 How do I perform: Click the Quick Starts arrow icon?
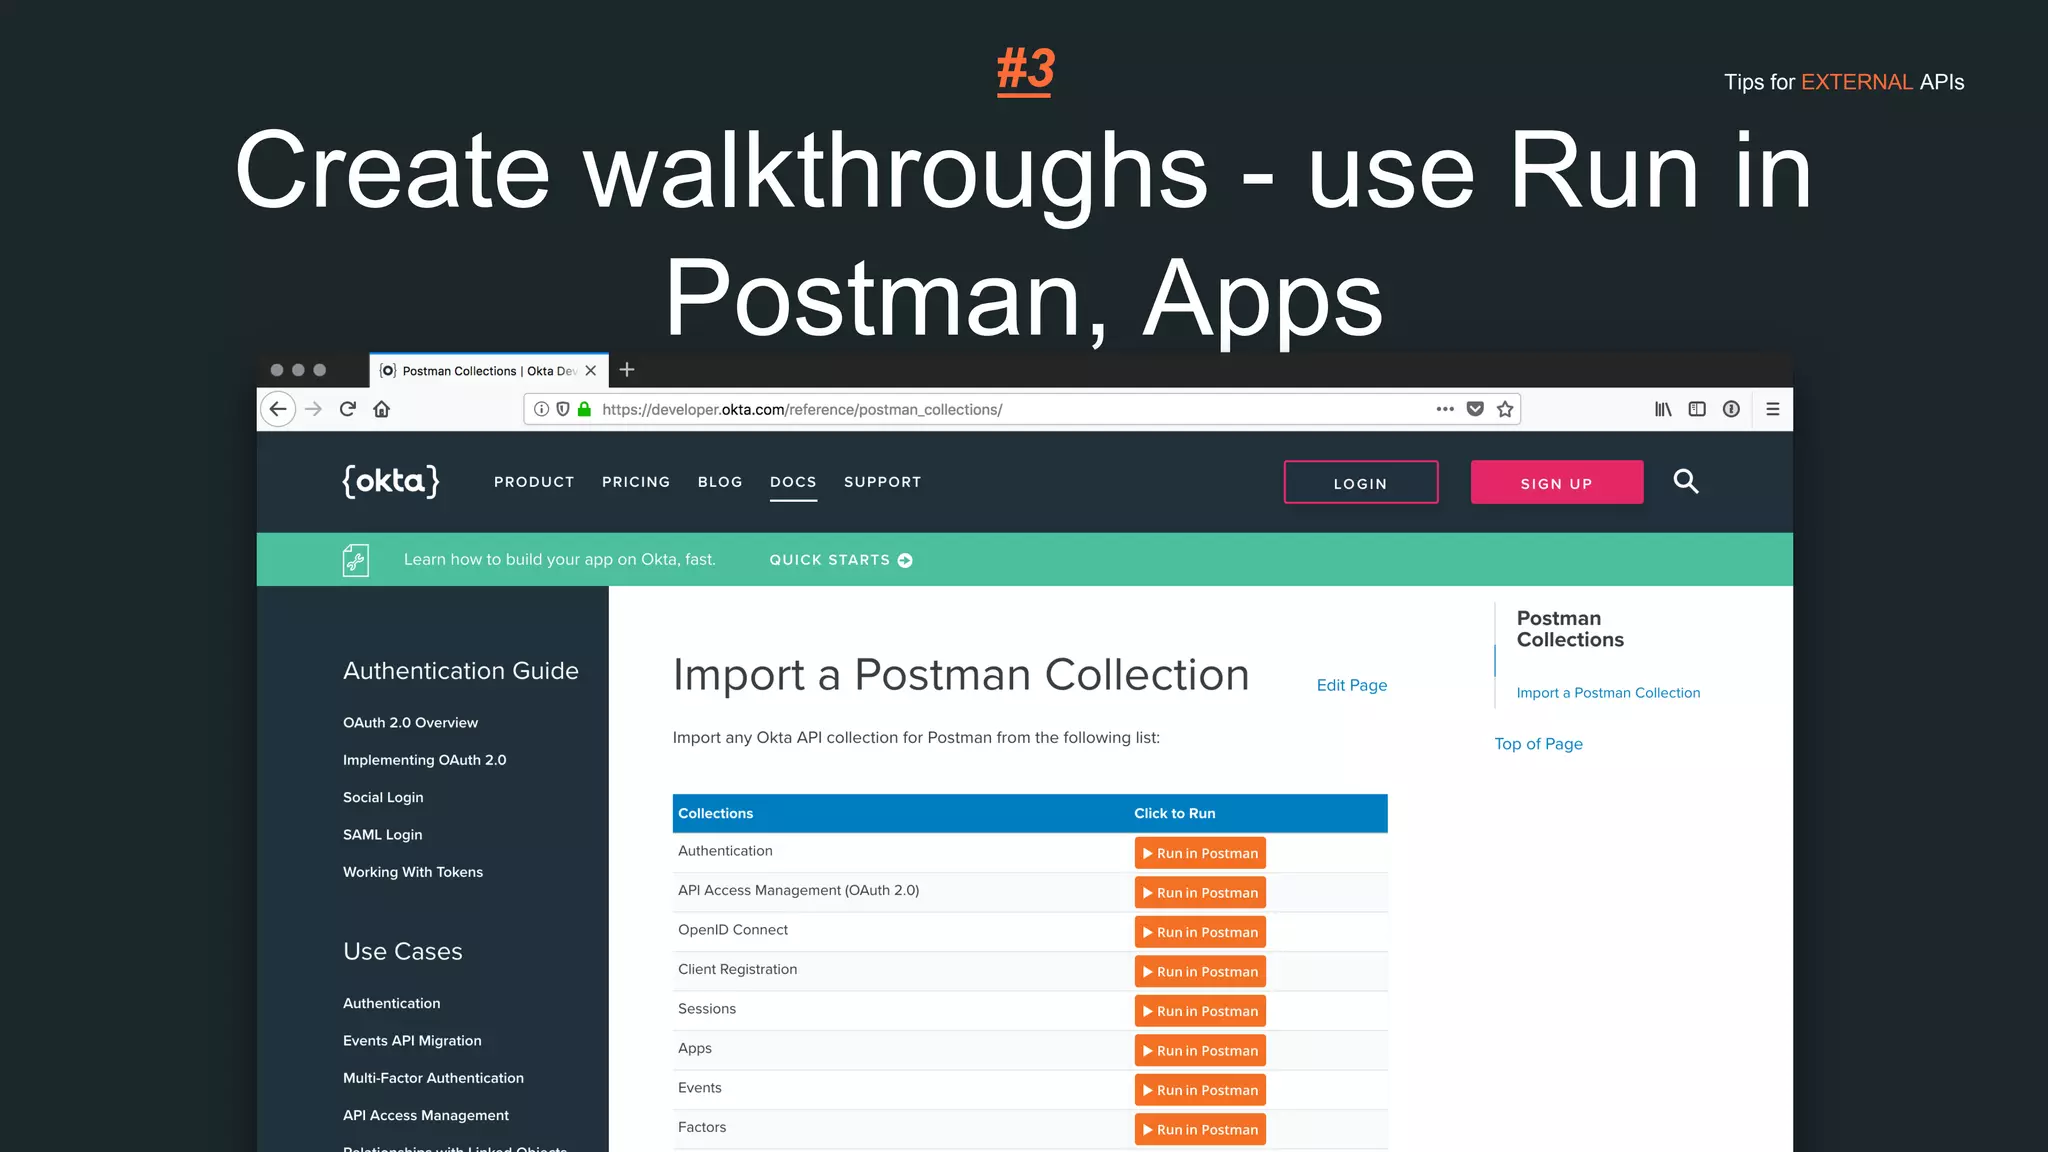[x=905, y=560]
